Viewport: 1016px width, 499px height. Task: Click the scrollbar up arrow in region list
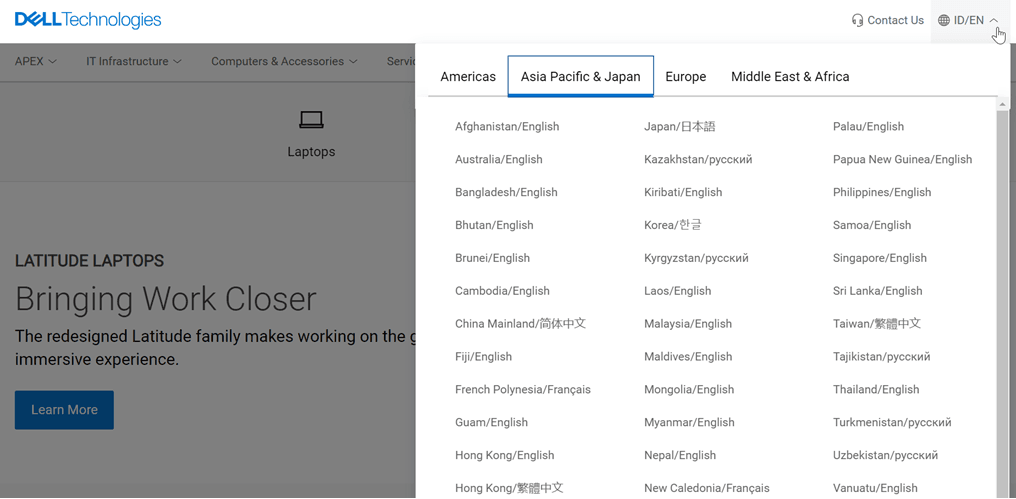pos(1003,104)
